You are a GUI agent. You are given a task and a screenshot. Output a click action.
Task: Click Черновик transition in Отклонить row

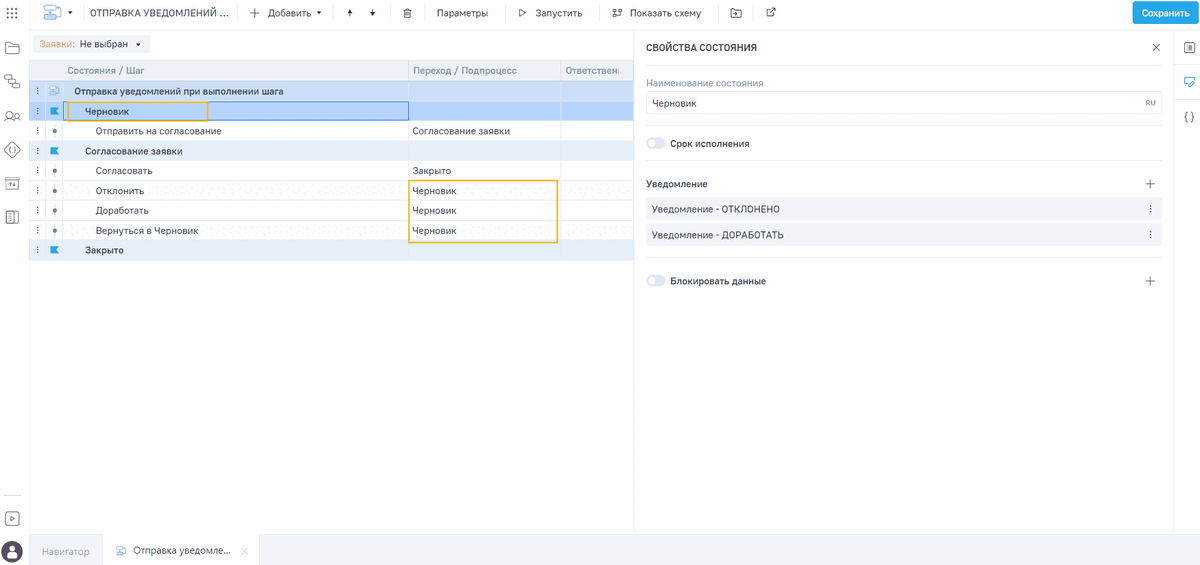(x=484, y=191)
